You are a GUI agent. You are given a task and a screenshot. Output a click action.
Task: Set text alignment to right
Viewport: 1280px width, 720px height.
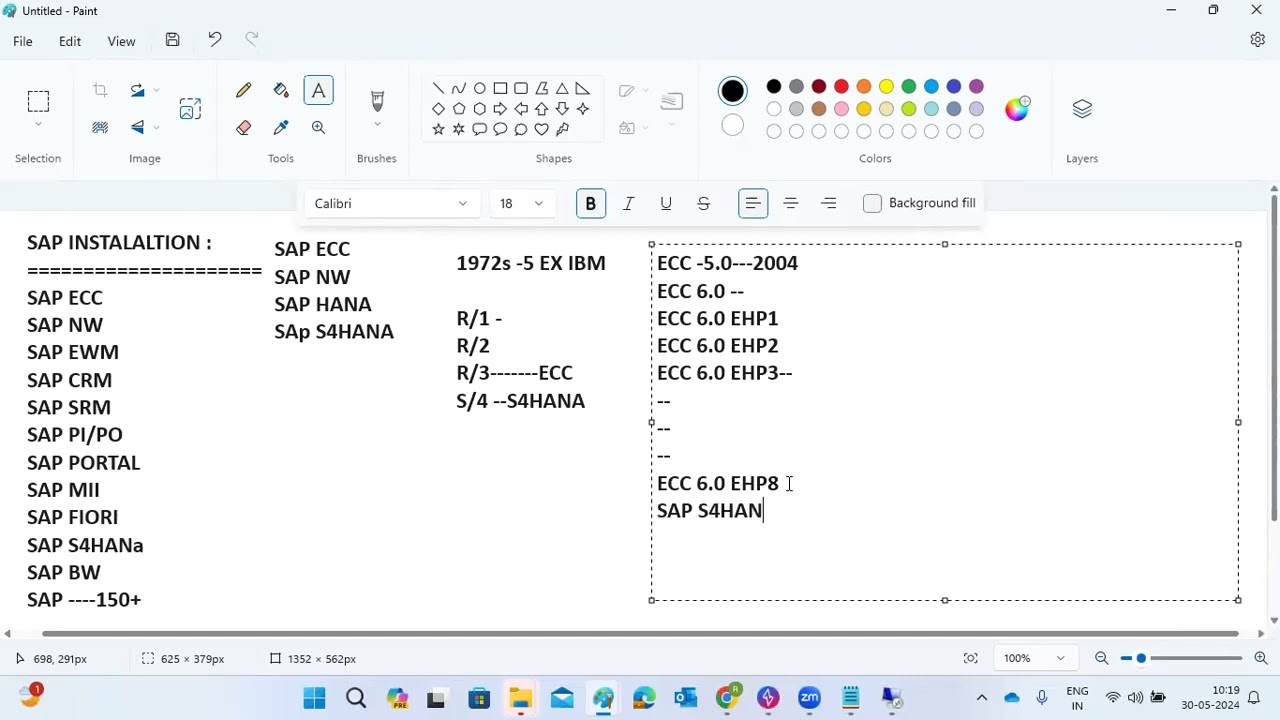tap(829, 203)
